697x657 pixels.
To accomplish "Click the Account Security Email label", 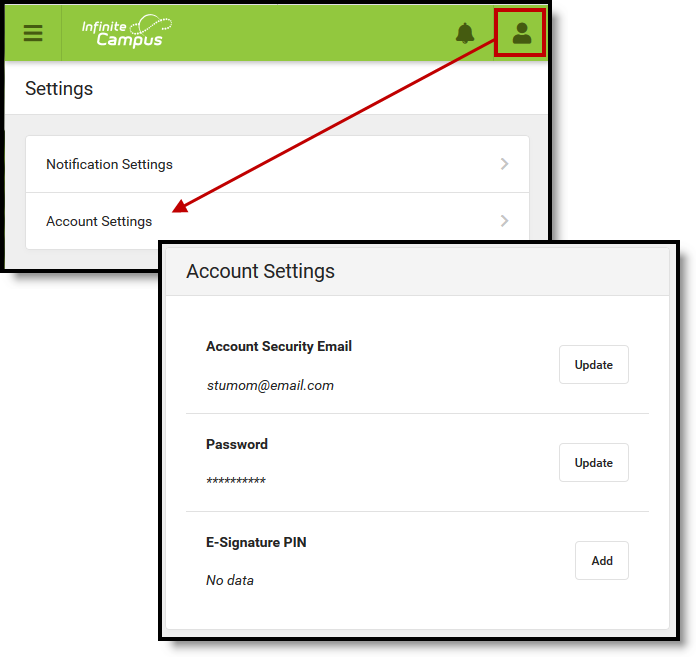I will 279,346.
